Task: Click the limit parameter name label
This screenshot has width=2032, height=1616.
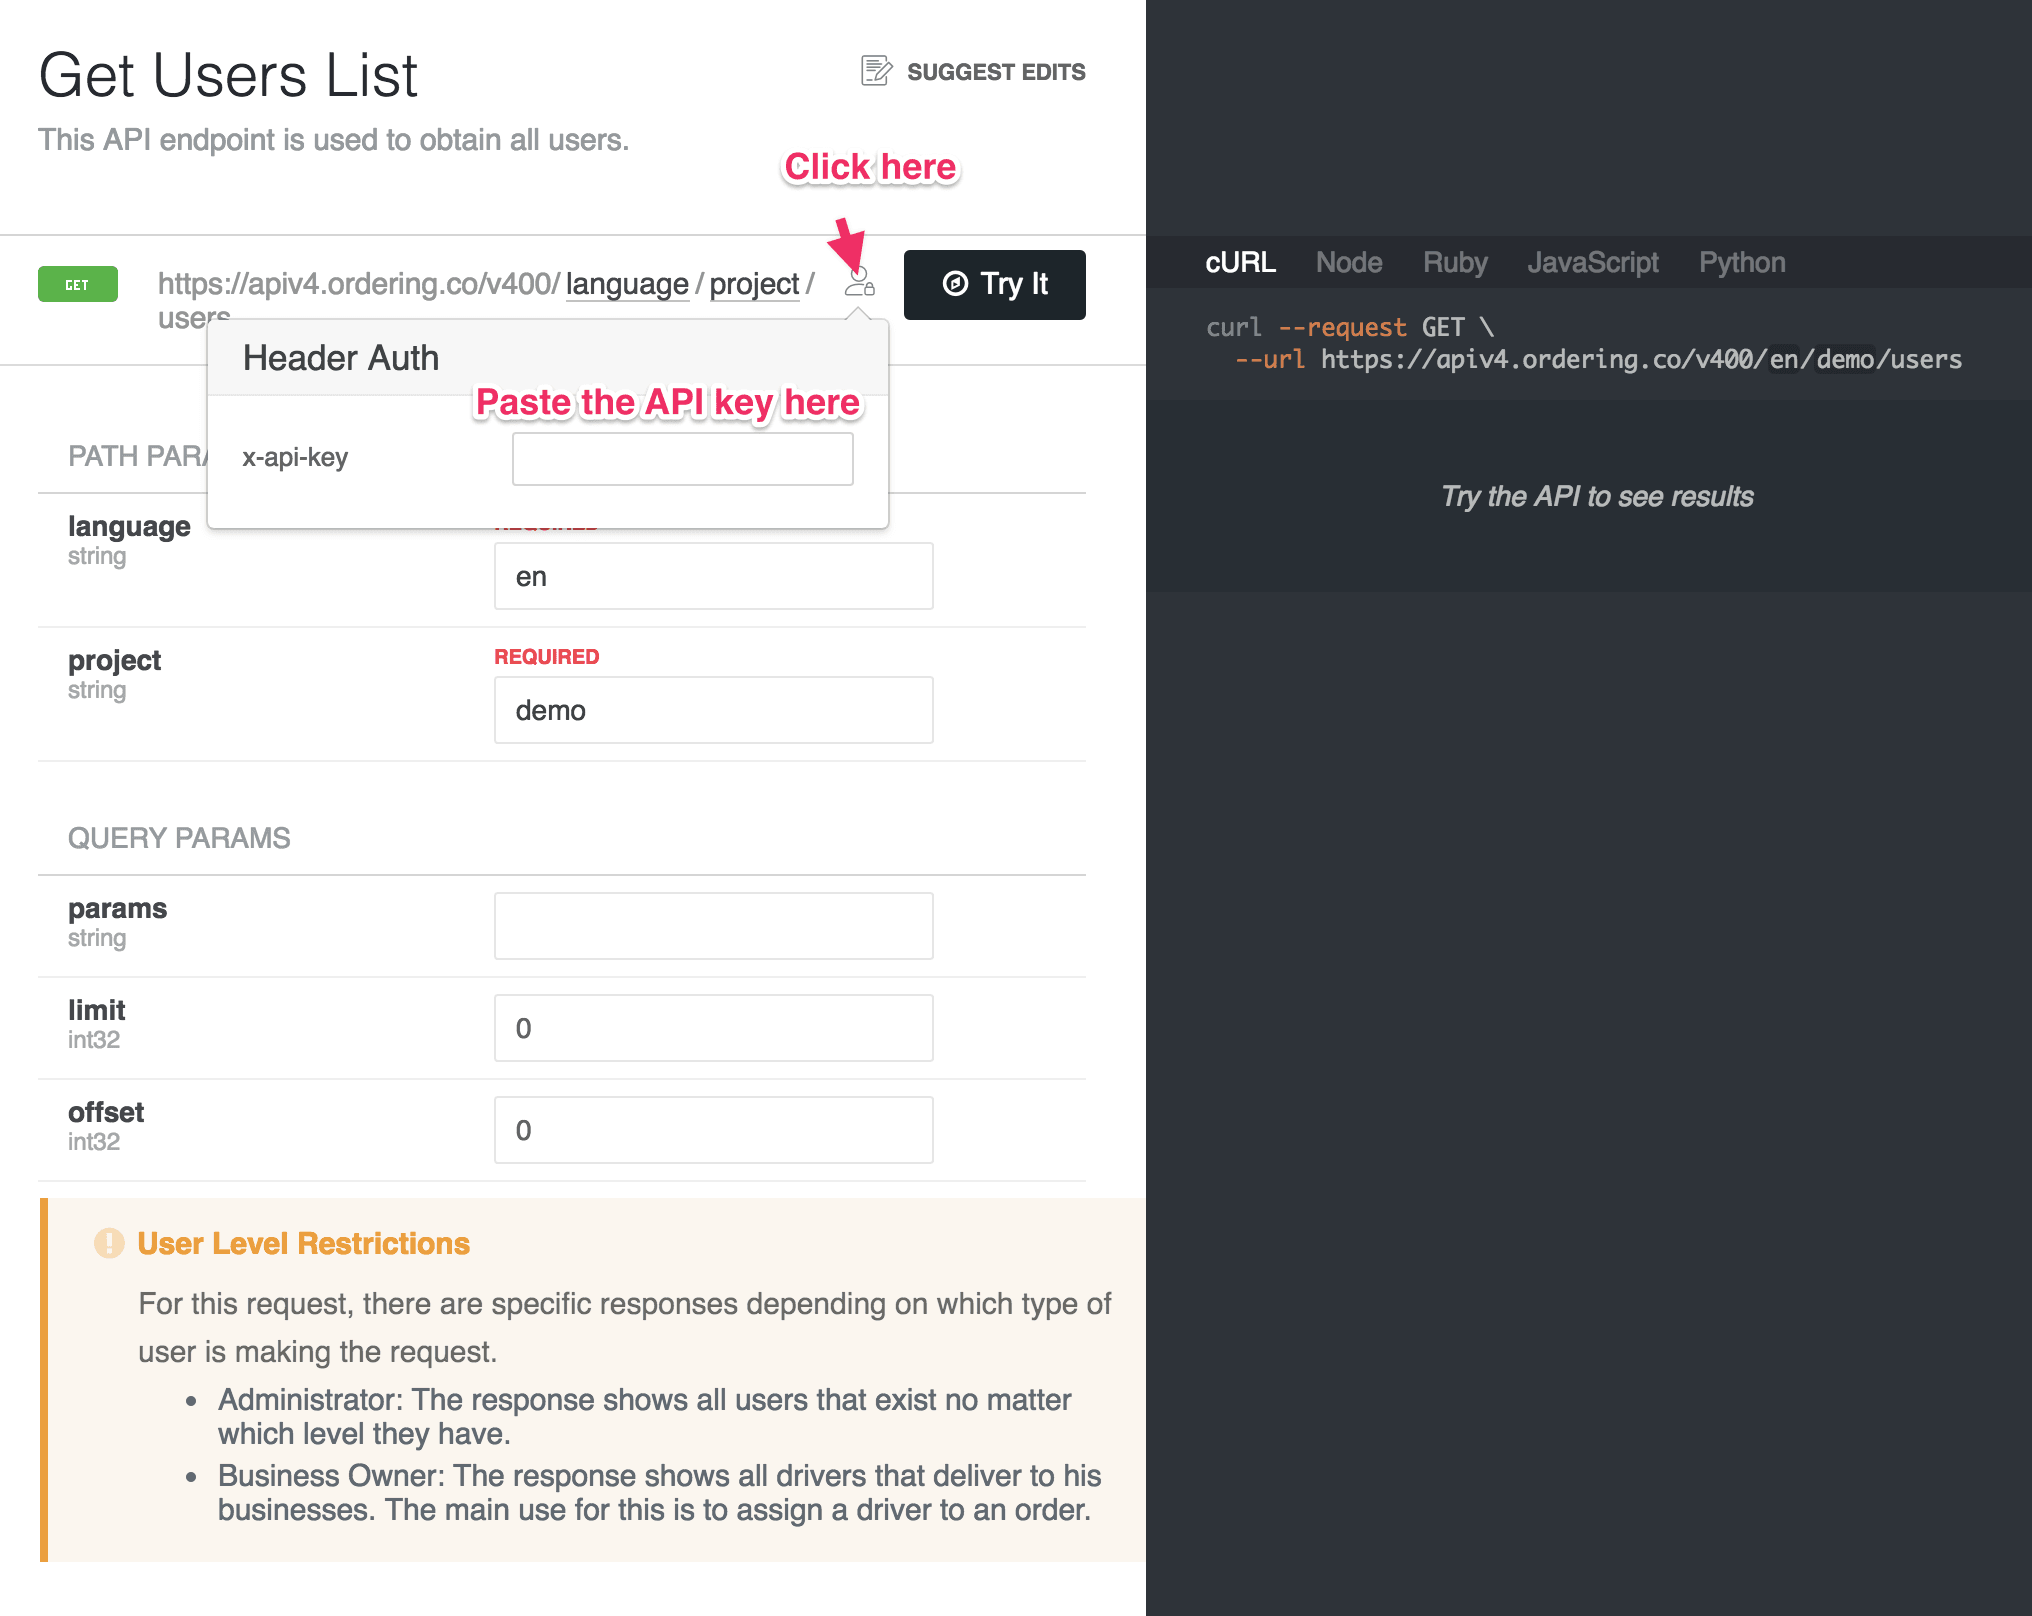Action: tap(97, 1010)
